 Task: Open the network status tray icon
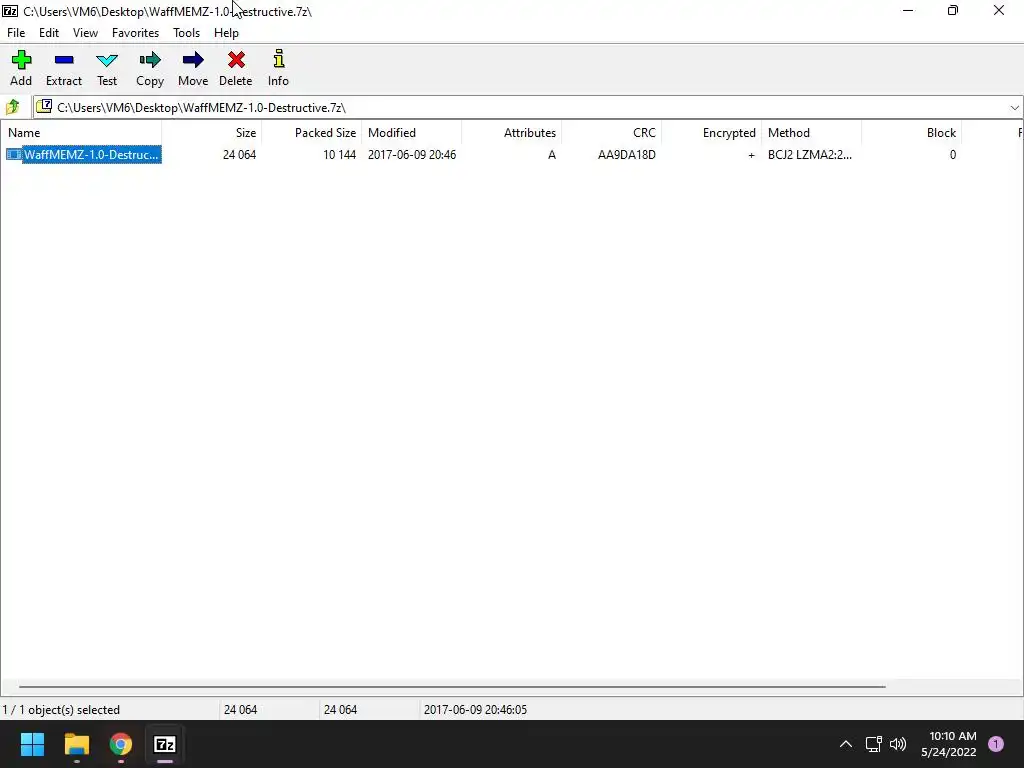[x=873, y=744]
